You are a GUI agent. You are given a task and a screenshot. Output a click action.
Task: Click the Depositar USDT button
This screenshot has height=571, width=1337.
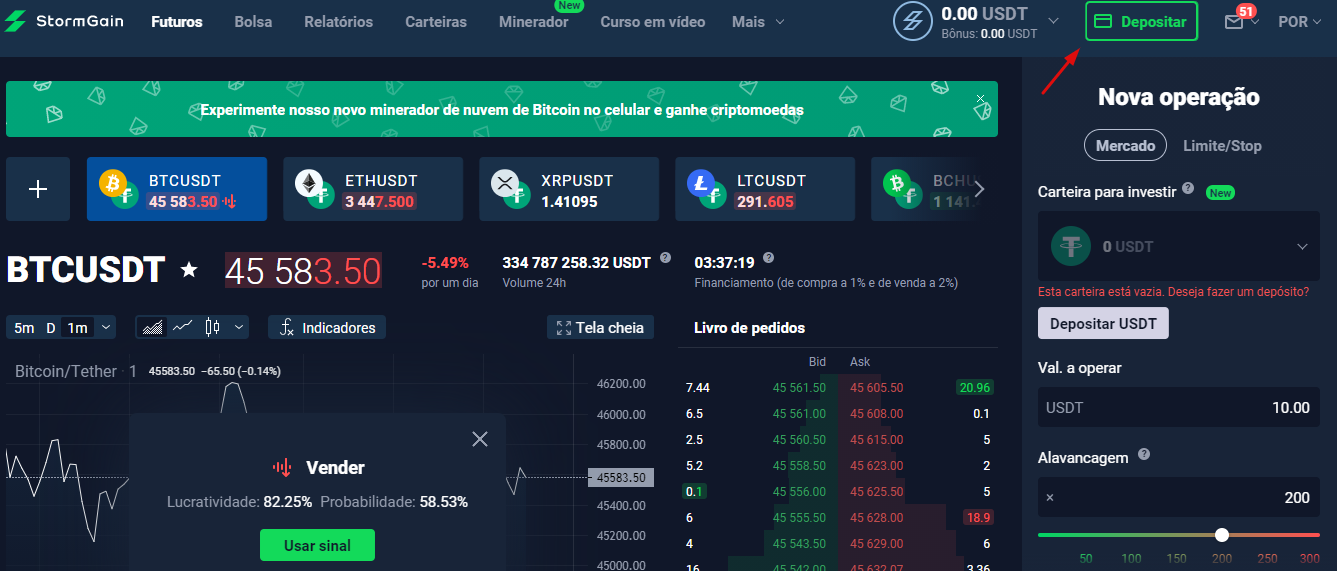pyautogui.click(x=1103, y=323)
